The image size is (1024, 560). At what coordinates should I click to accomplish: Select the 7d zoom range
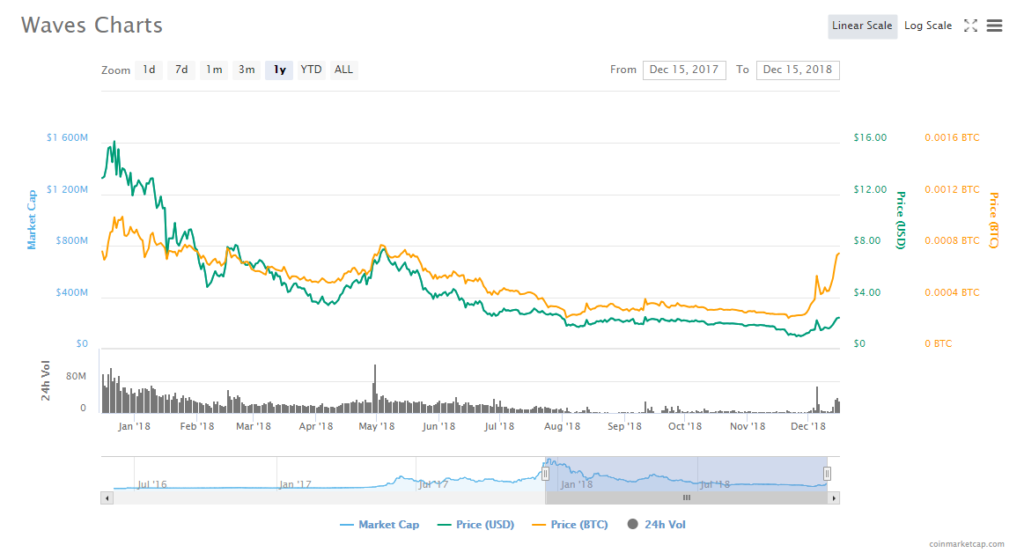tap(181, 70)
